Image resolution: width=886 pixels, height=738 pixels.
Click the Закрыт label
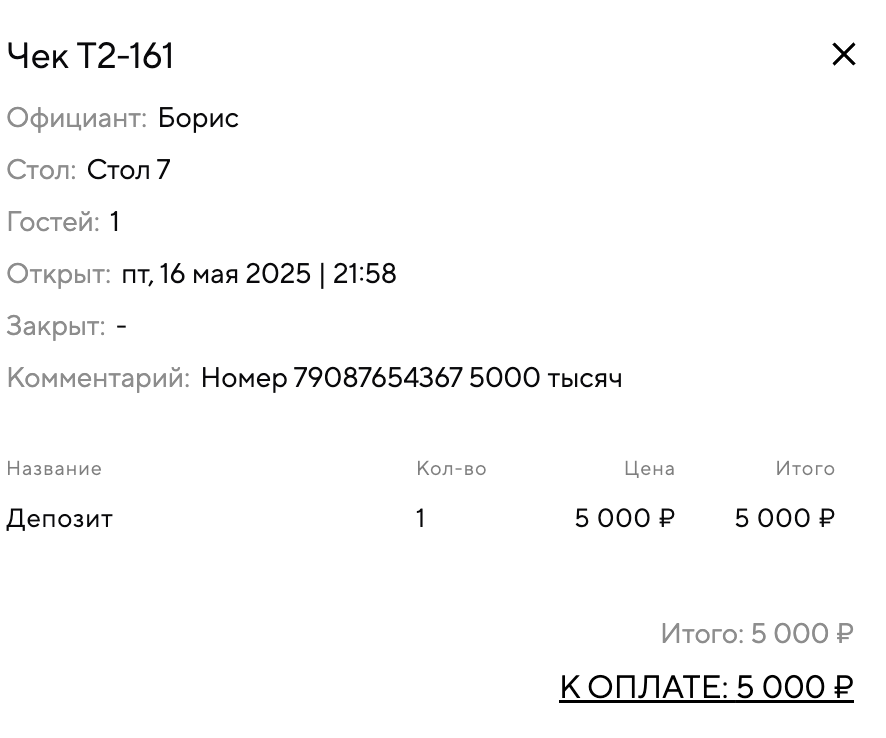55,326
